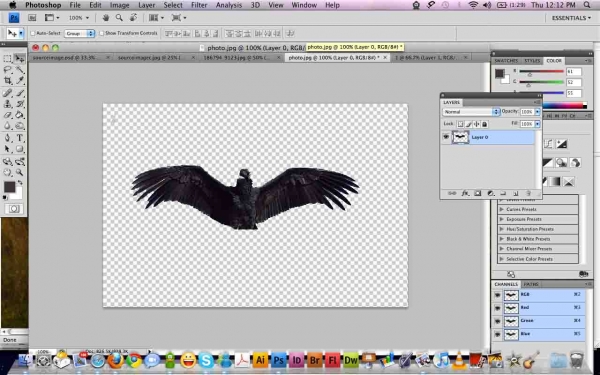Toggle Show Transform Controls checkbox
This screenshot has width=600, height=375.
coord(102,33)
